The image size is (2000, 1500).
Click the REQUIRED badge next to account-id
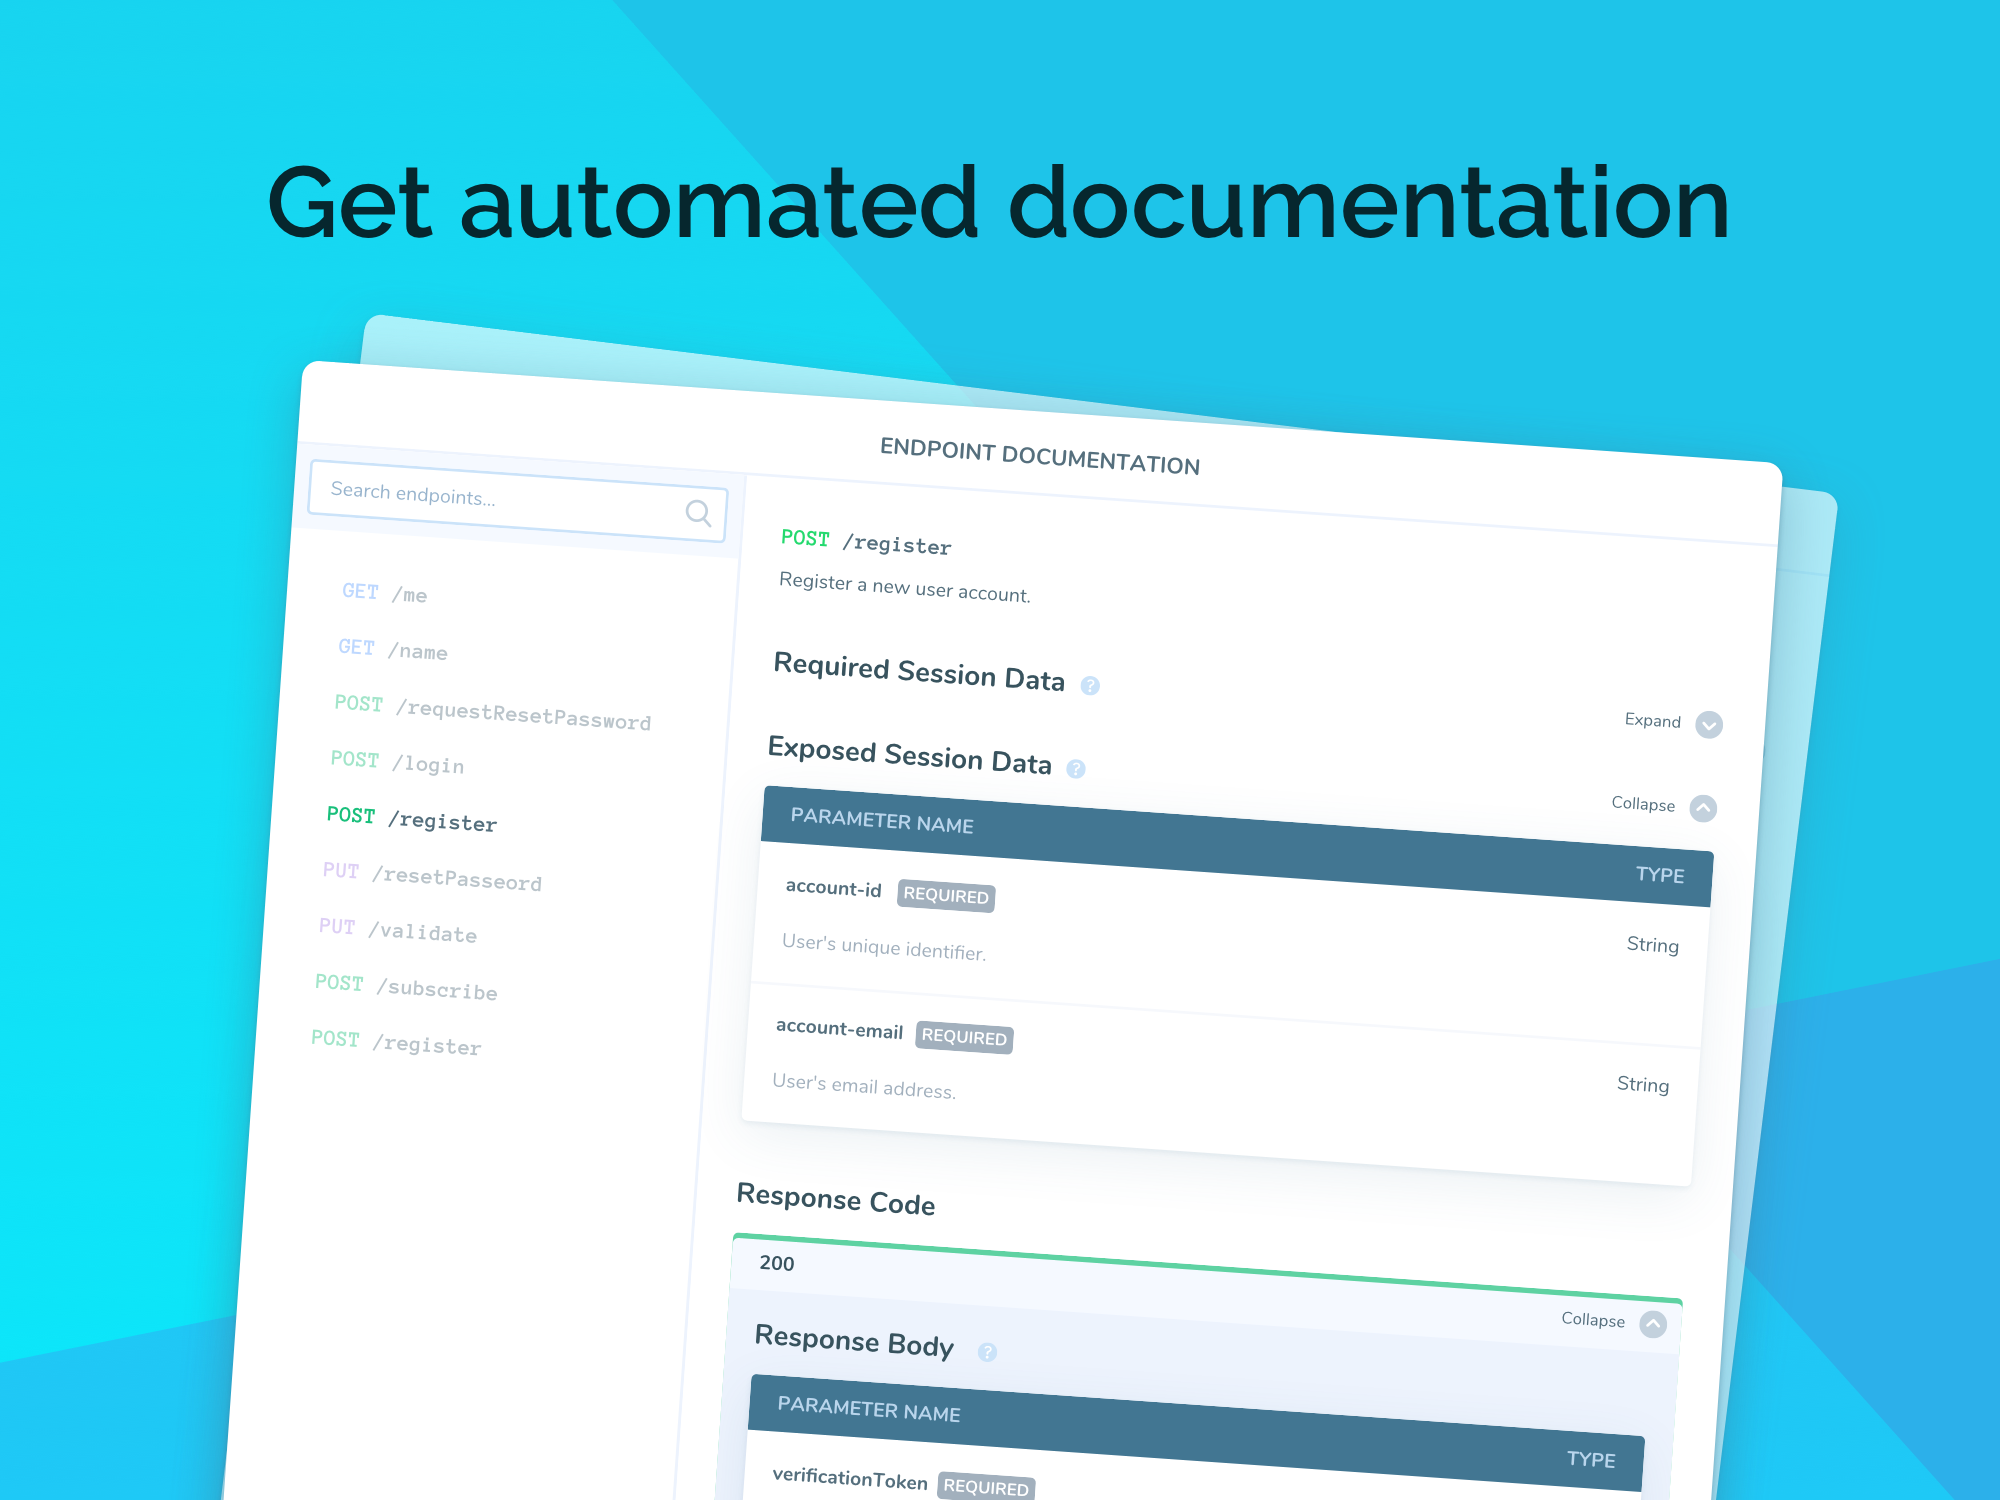[x=946, y=895]
